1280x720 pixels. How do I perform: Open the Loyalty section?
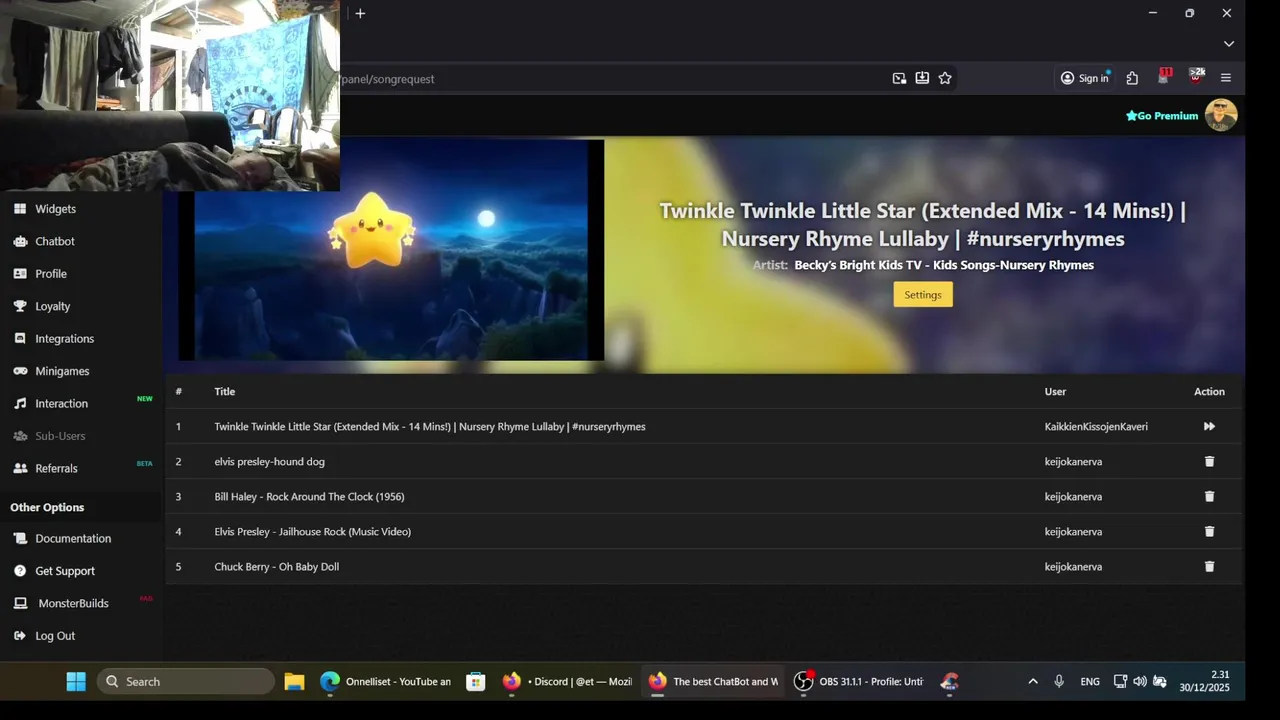click(x=53, y=306)
